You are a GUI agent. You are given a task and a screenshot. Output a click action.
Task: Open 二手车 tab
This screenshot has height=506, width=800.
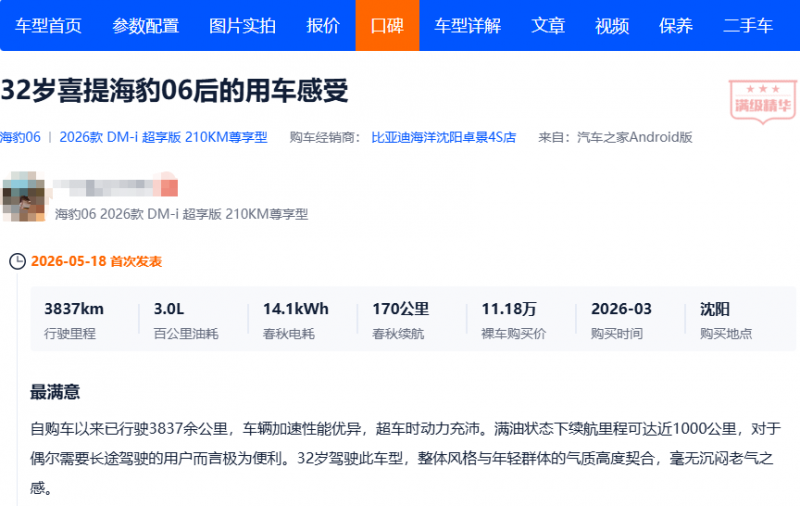(748, 26)
